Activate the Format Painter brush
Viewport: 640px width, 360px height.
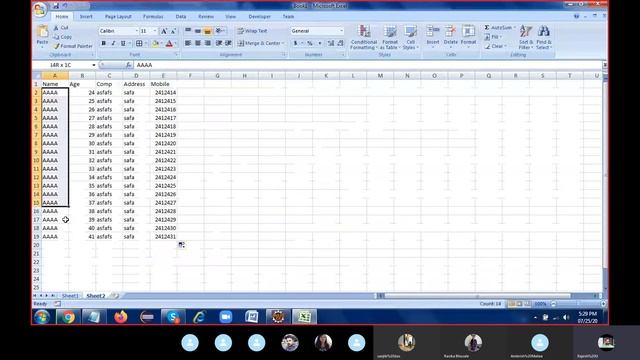[73, 46]
